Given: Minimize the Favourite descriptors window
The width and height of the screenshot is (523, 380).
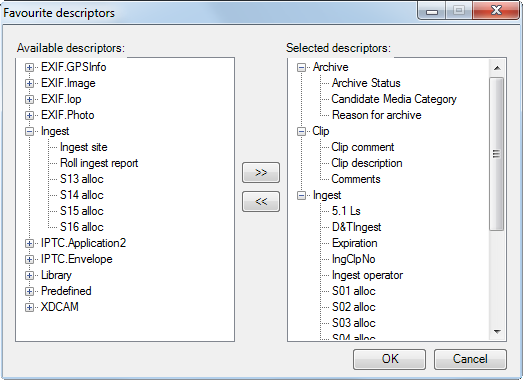Looking at the screenshot, I should (432, 12).
